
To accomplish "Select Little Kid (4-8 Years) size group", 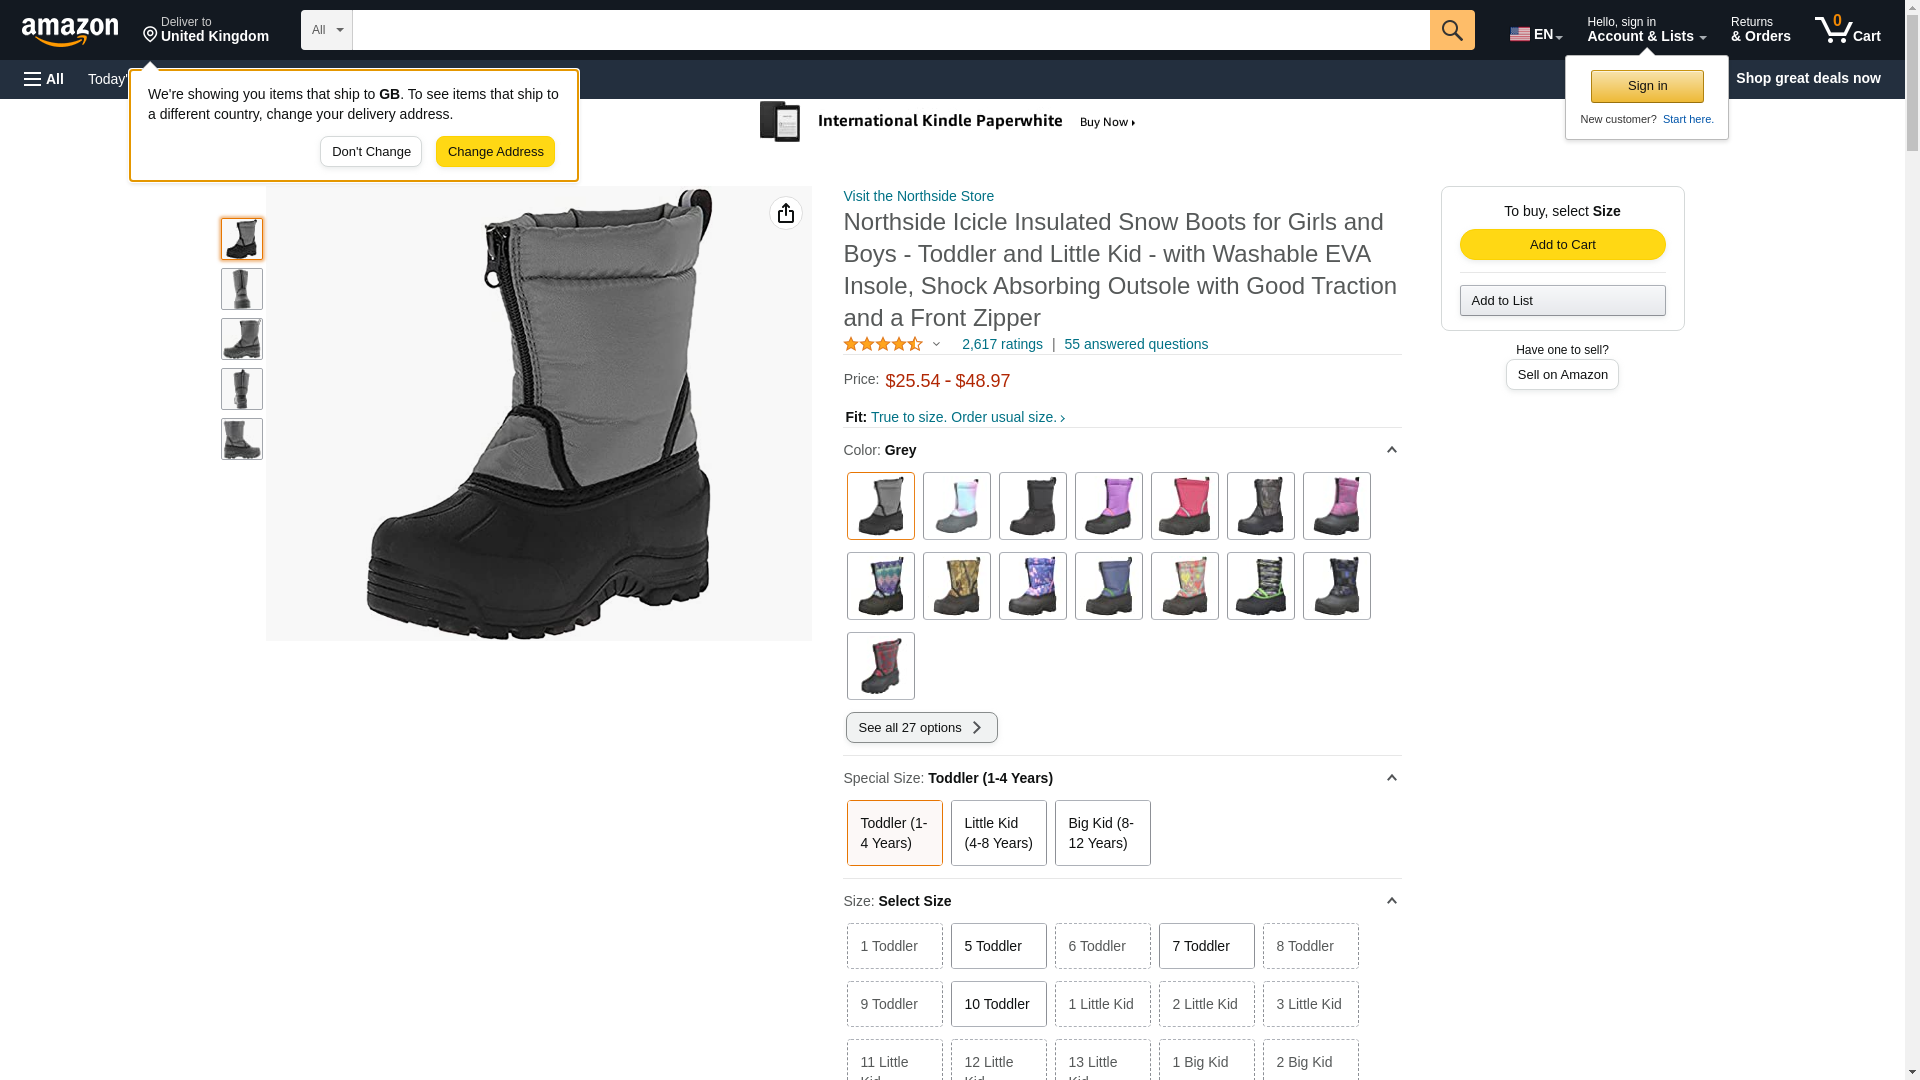I will pyautogui.click(x=998, y=833).
